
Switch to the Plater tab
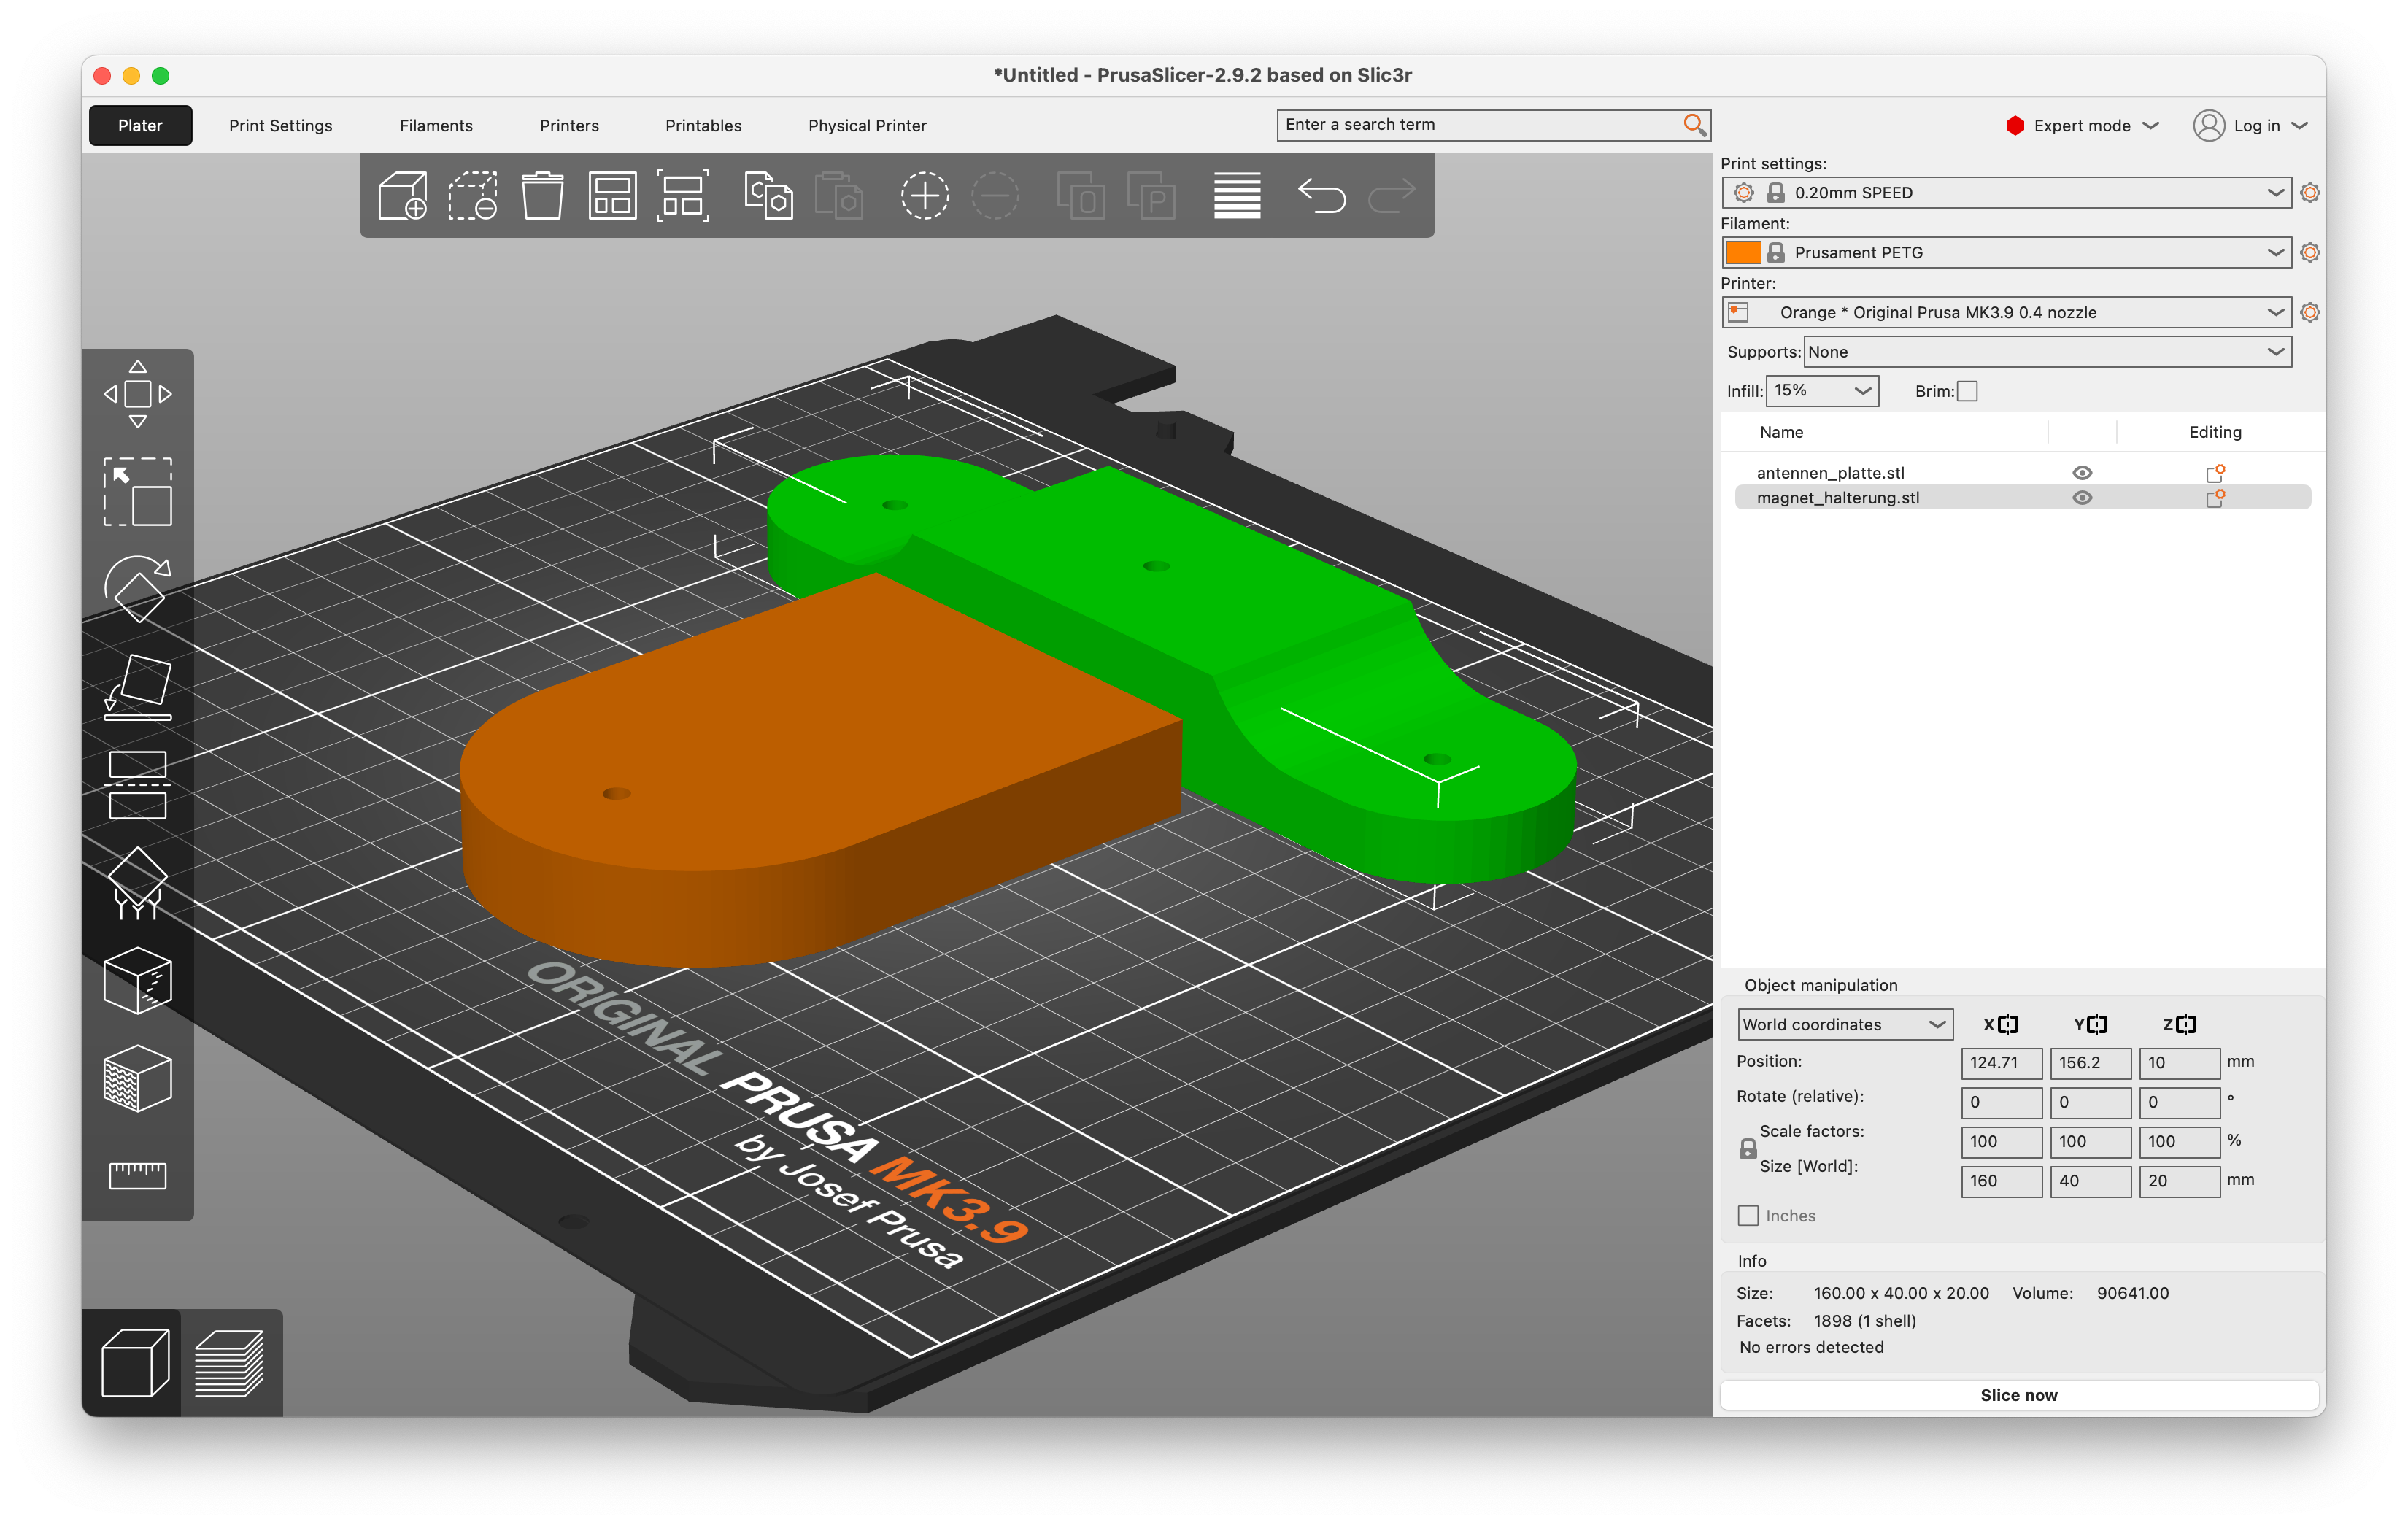140,125
